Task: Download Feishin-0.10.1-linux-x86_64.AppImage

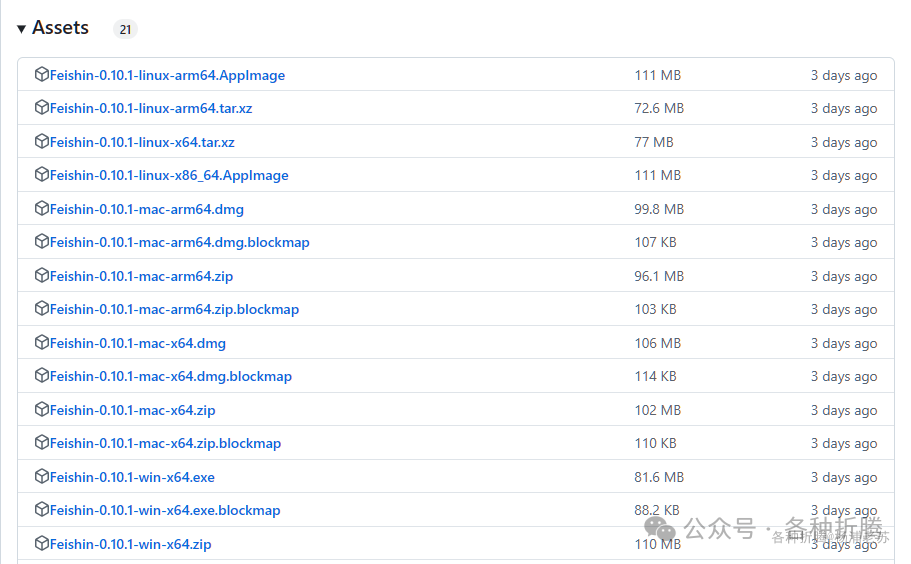Action: click(x=169, y=175)
